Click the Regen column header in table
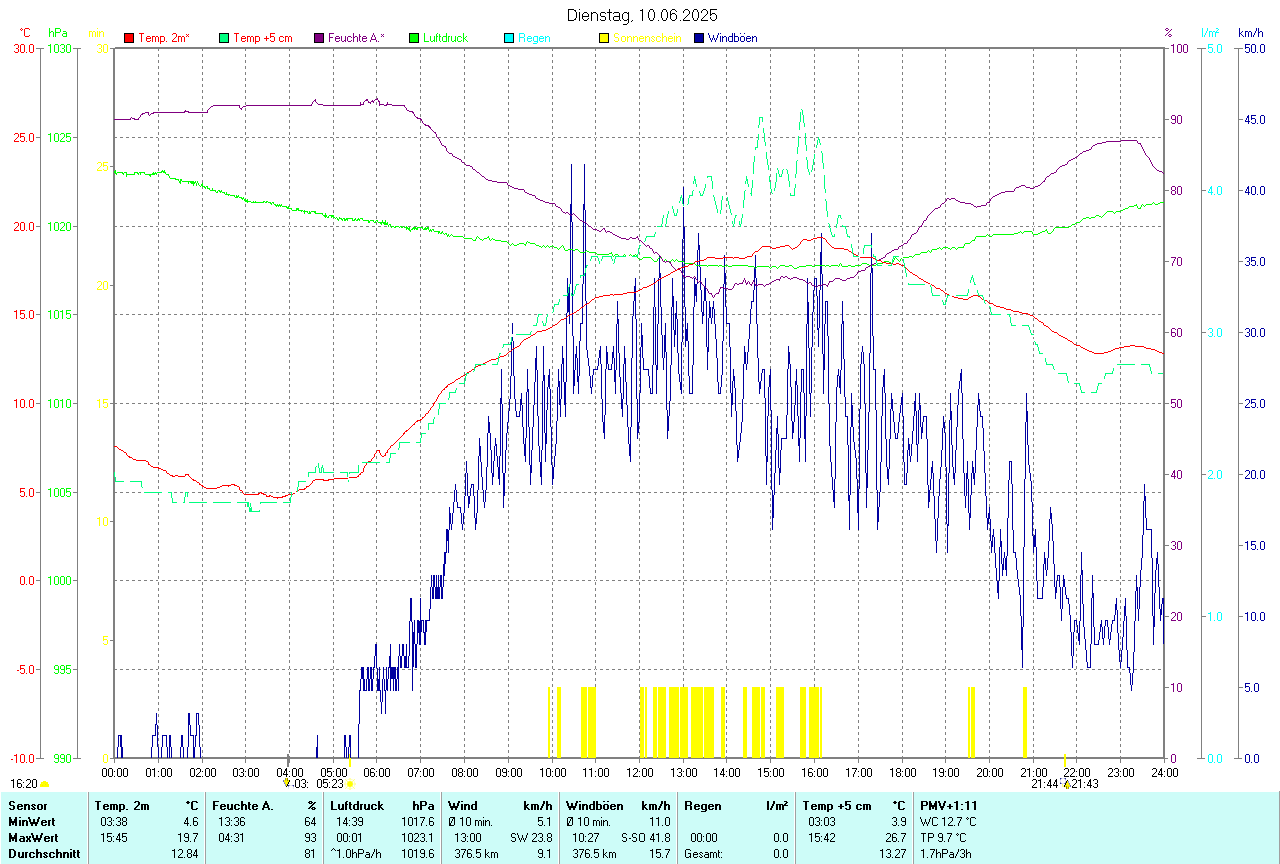The height and width of the screenshot is (864, 1280). 703,805
